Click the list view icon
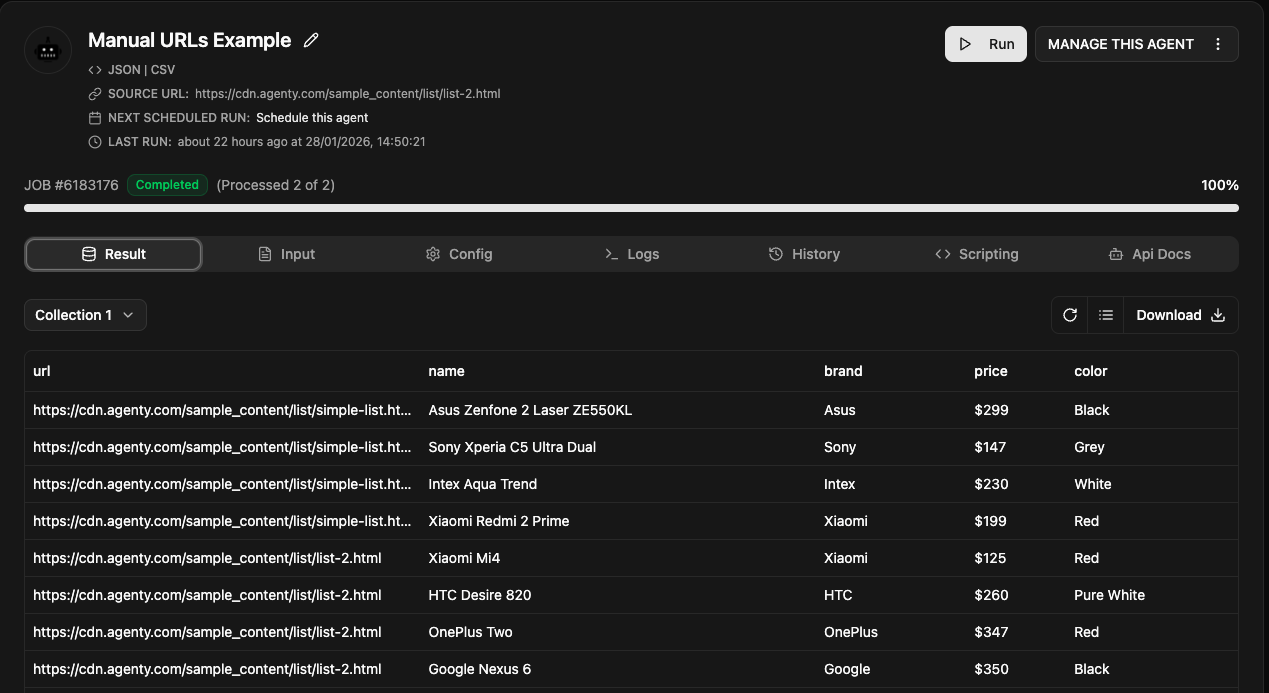Image resolution: width=1269 pixels, height=693 pixels. pos(1105,315)
